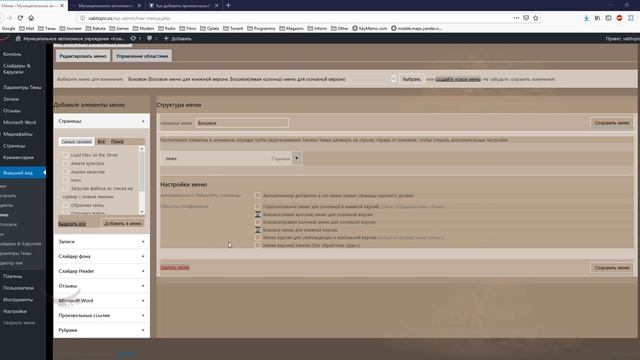The width and height of the screenshot is (640, 360).
Task: Enable auto-add new top-level pages checkbox
Action: coord(258,196)
